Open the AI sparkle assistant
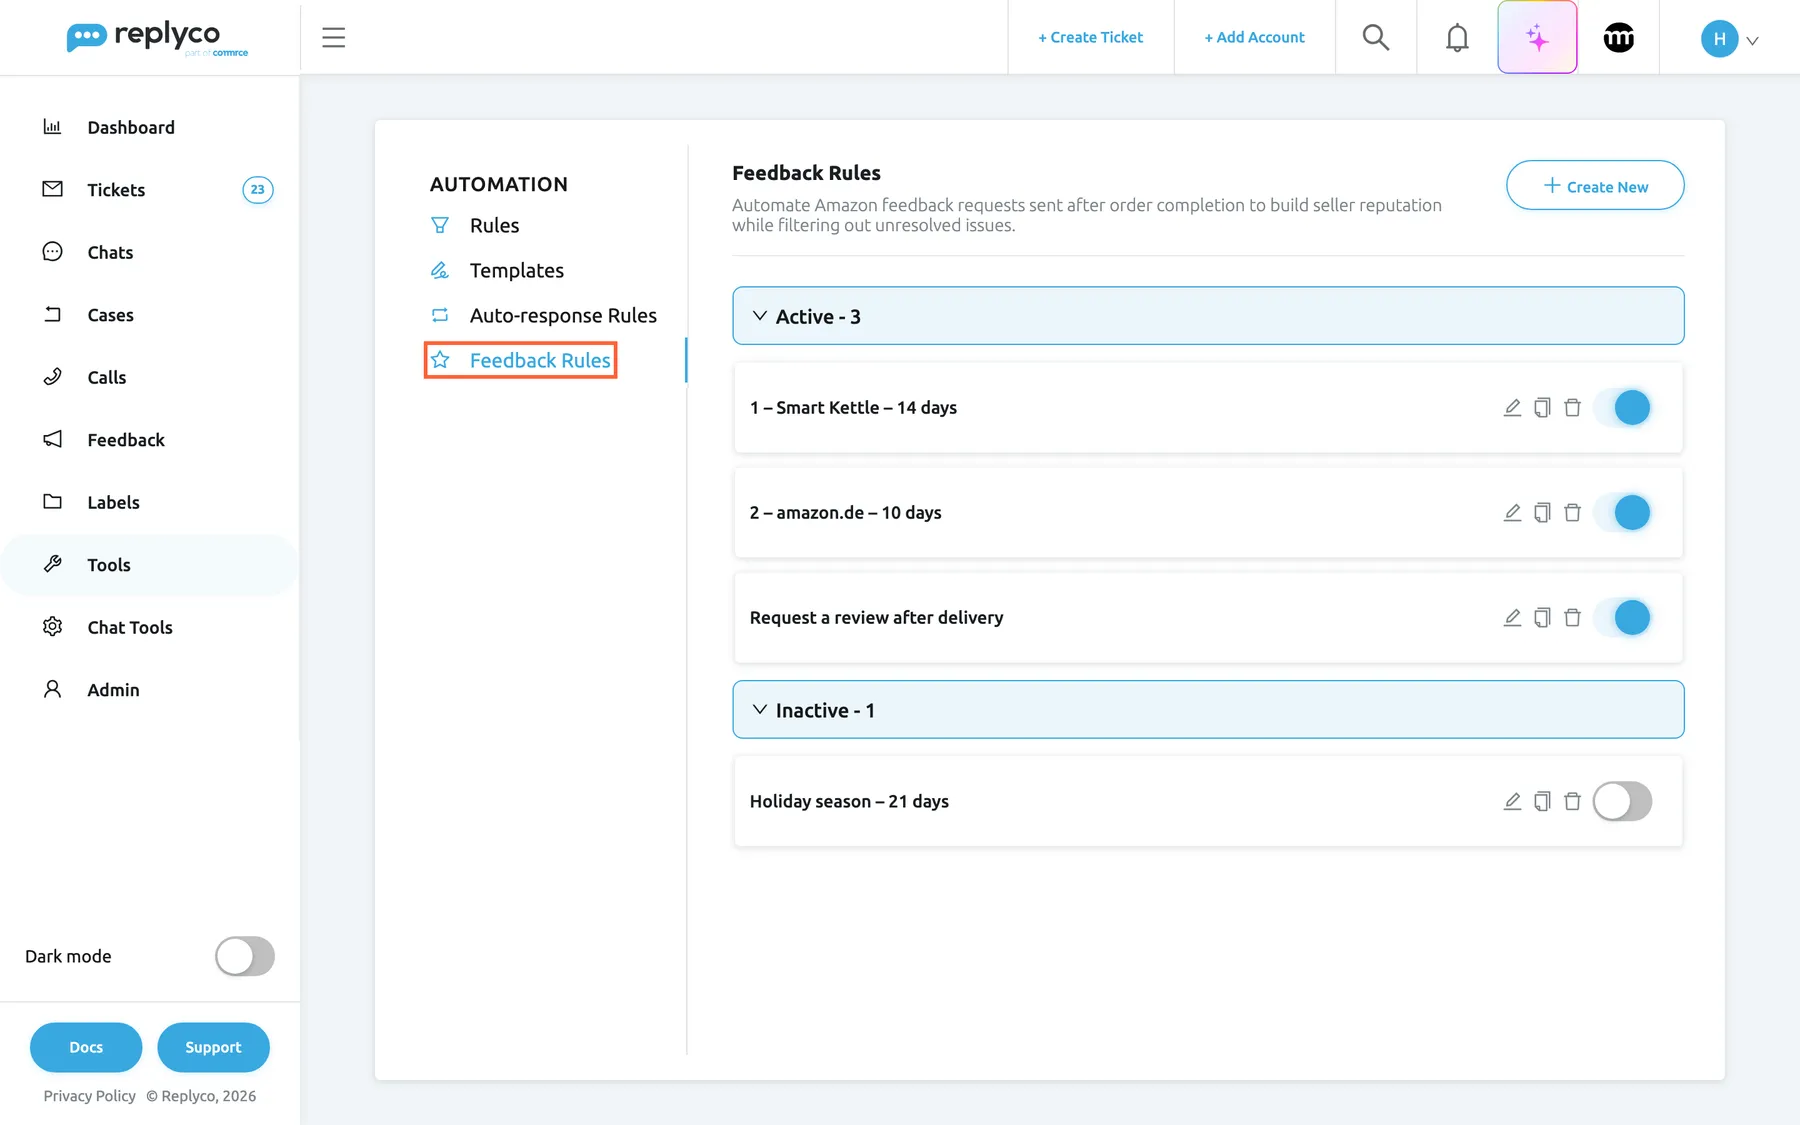Viewport: 1800px width, 1125px height. point(1537,38)
